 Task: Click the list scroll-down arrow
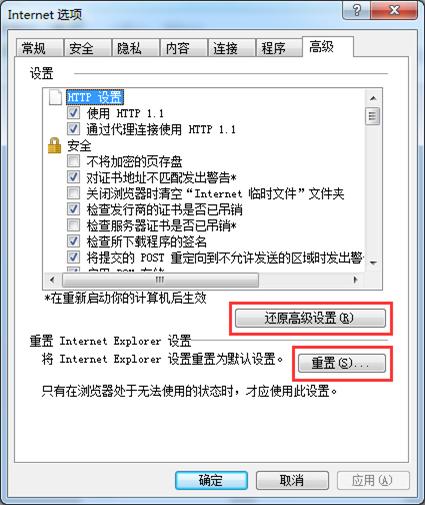(373, 263)
